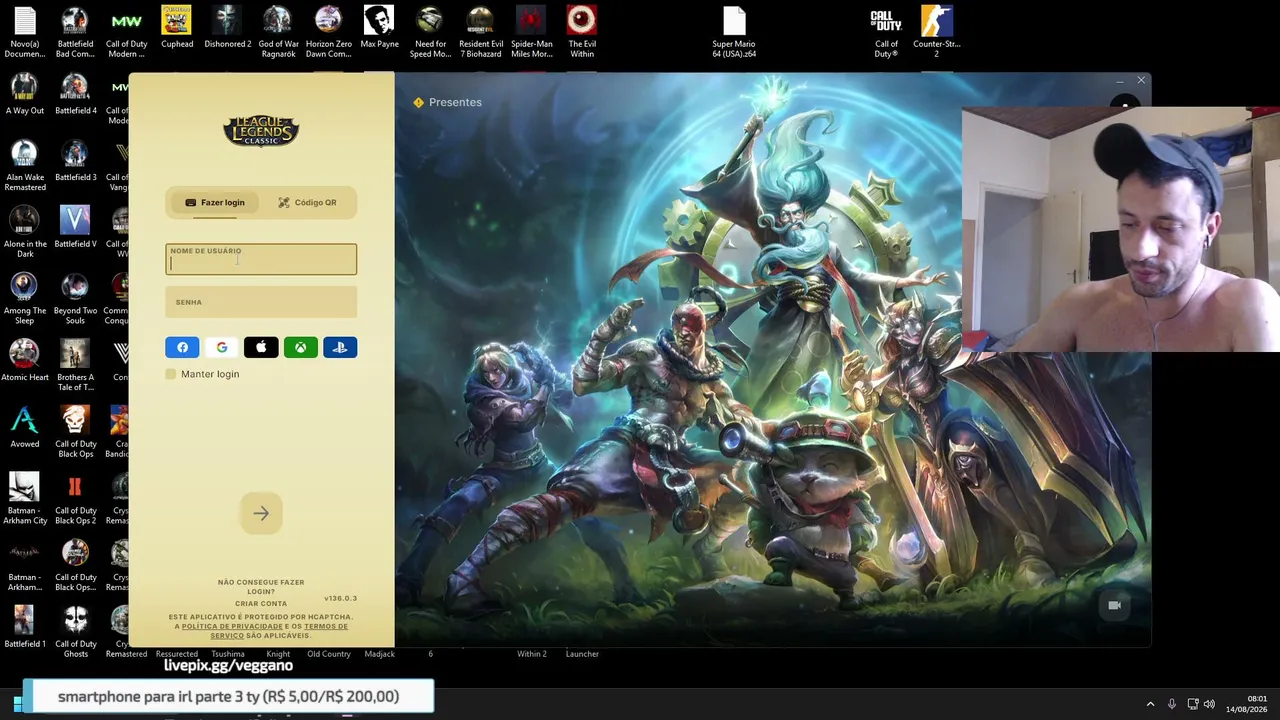
Task: Sign in with the Apple icon
Action: [261, 347]
